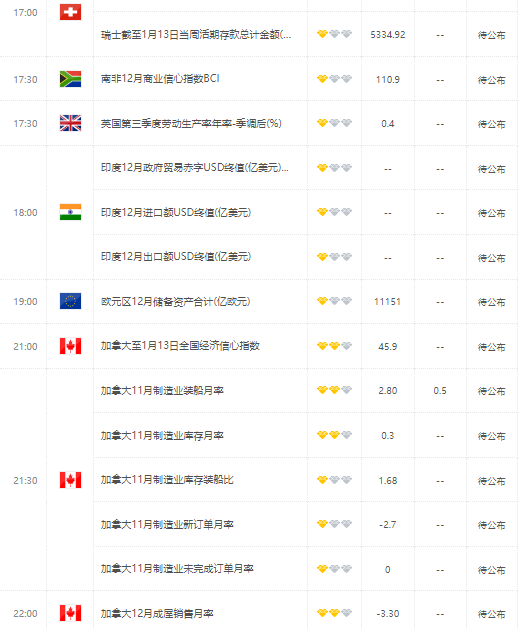The height and width of the screenshot is (630, 518).
Task: Click the Canada flag icon at 22:00
Action: (x=70, y=613)
